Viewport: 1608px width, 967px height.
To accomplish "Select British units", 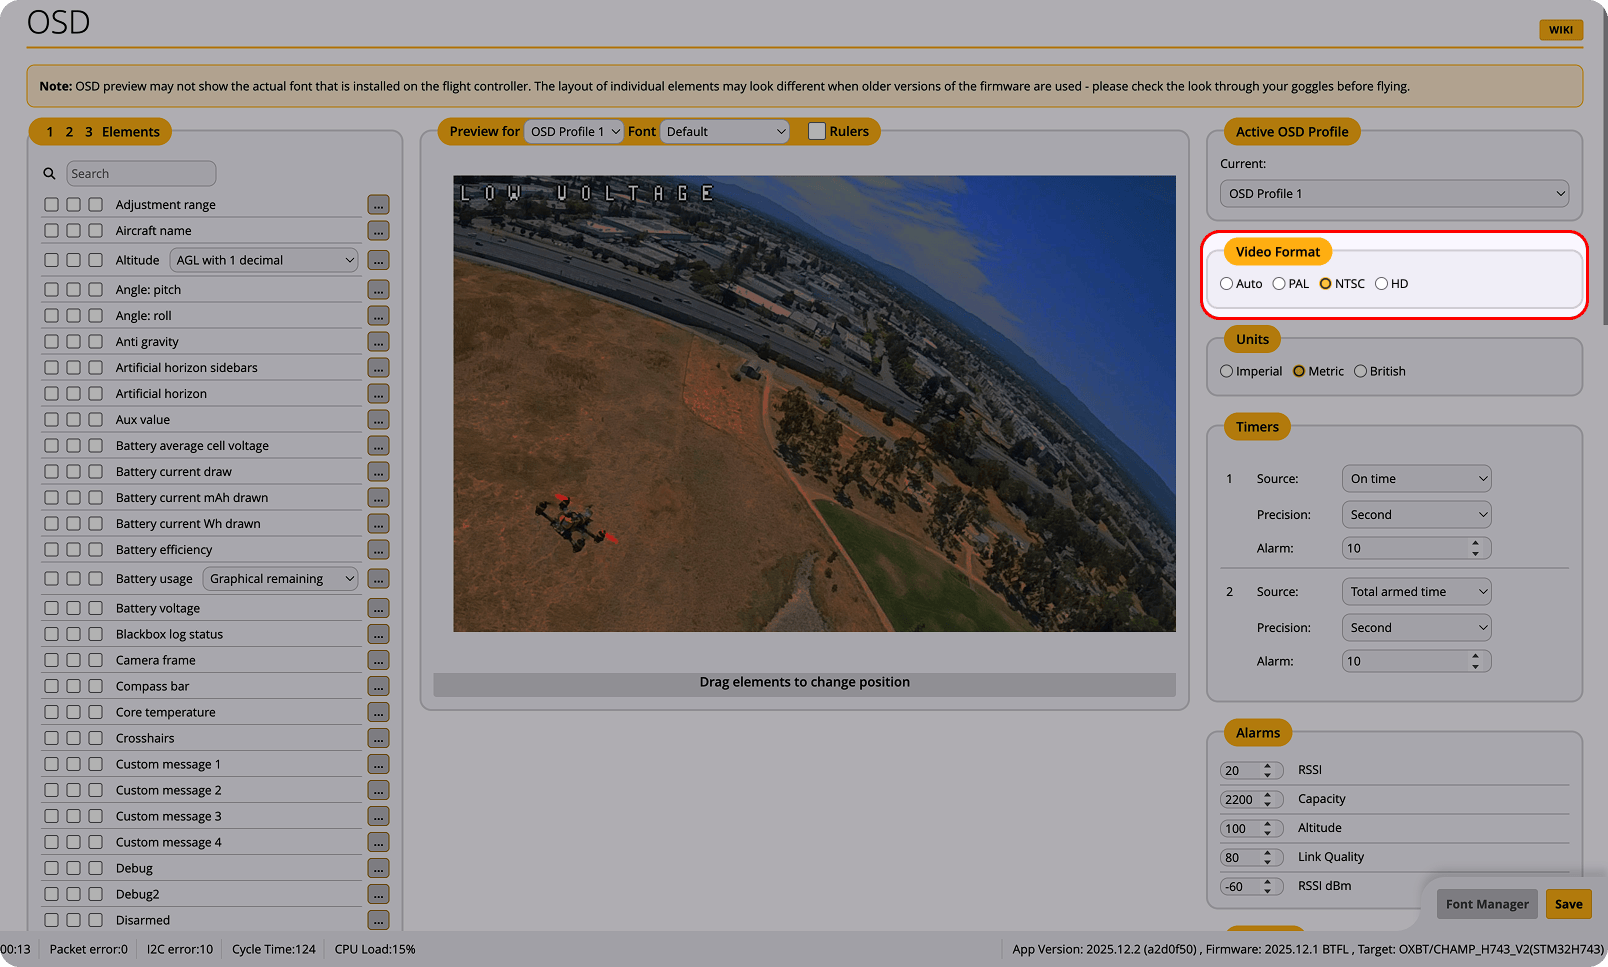I will 1360,371.
